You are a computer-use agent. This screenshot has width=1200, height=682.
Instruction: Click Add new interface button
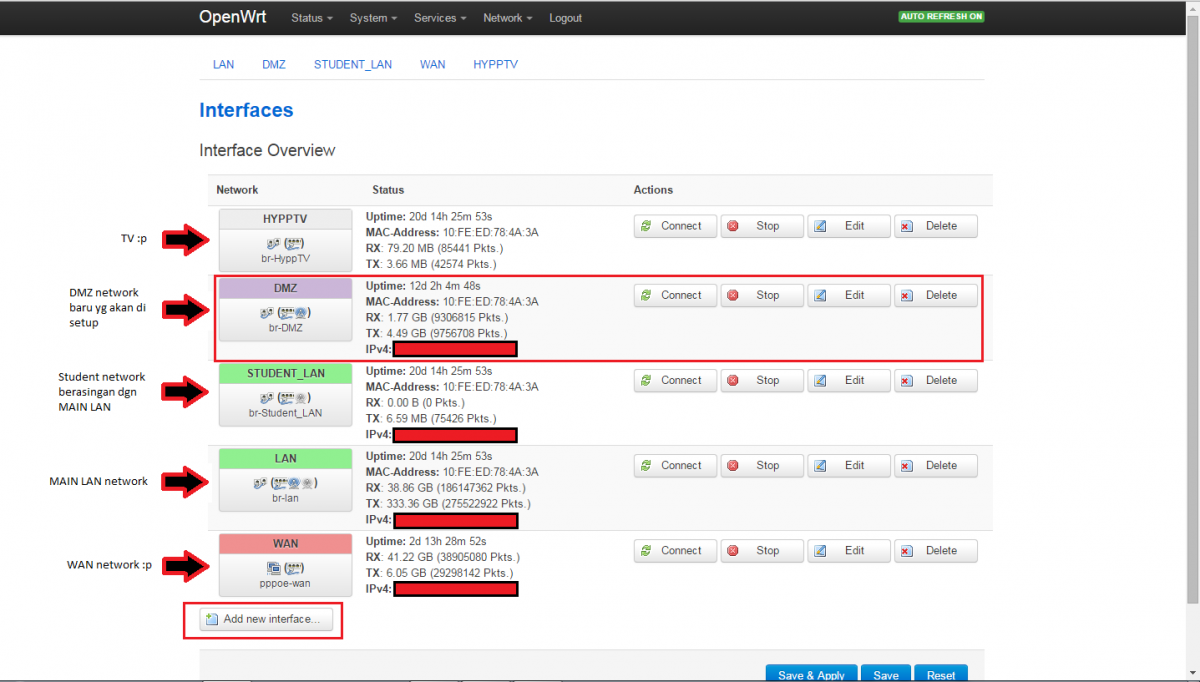[x=266, y=619]
